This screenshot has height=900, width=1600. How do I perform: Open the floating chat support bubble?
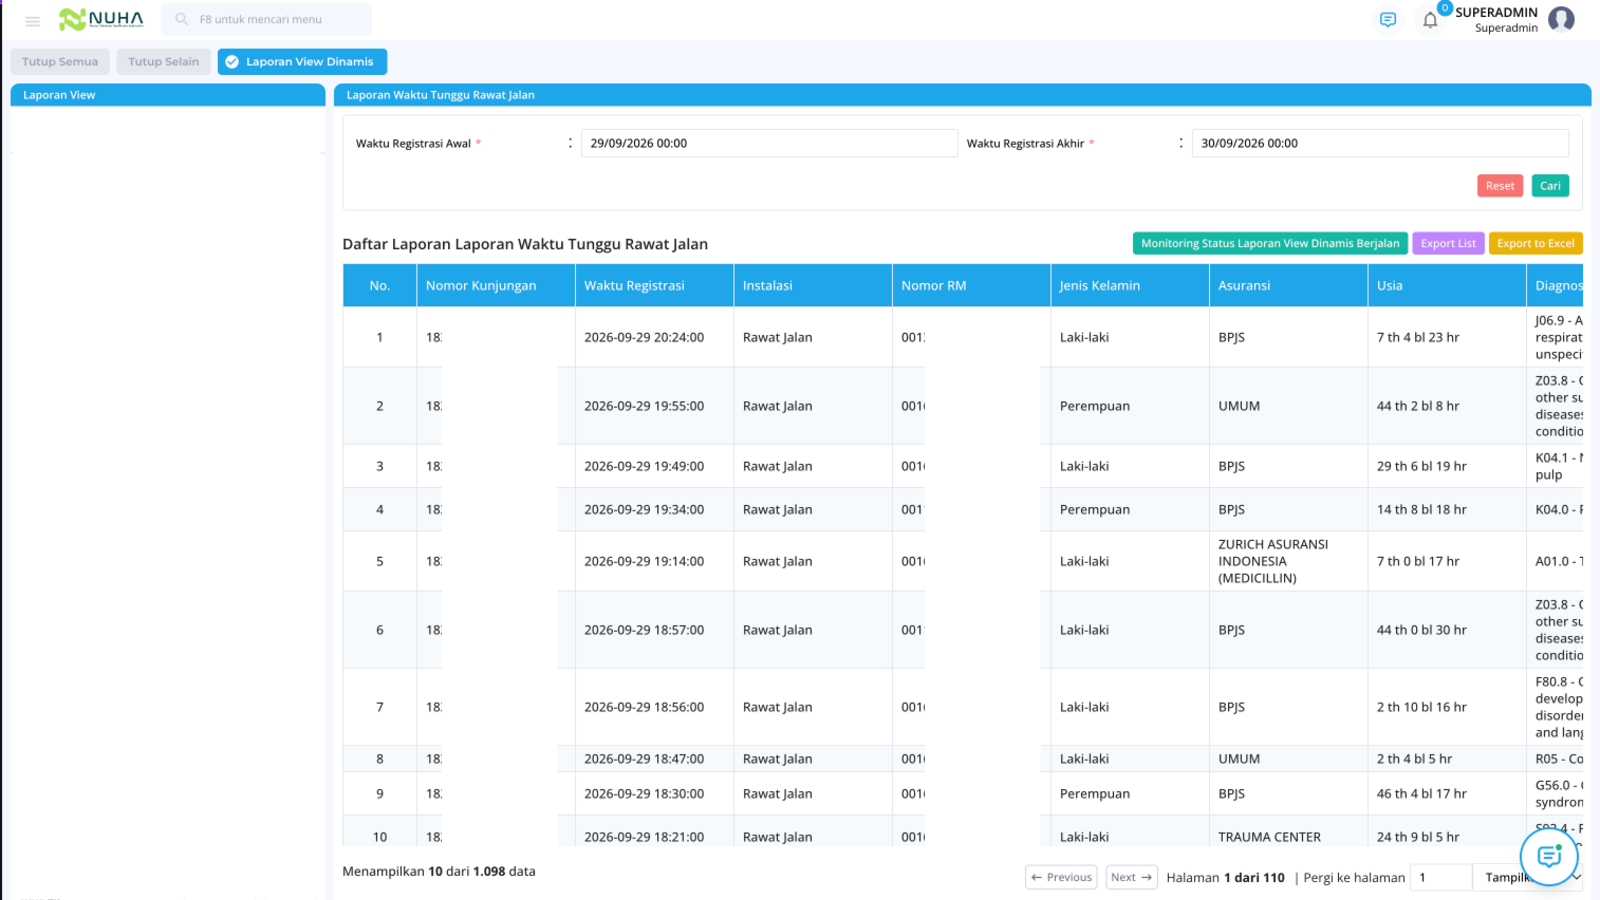[x=1549, y=856]
